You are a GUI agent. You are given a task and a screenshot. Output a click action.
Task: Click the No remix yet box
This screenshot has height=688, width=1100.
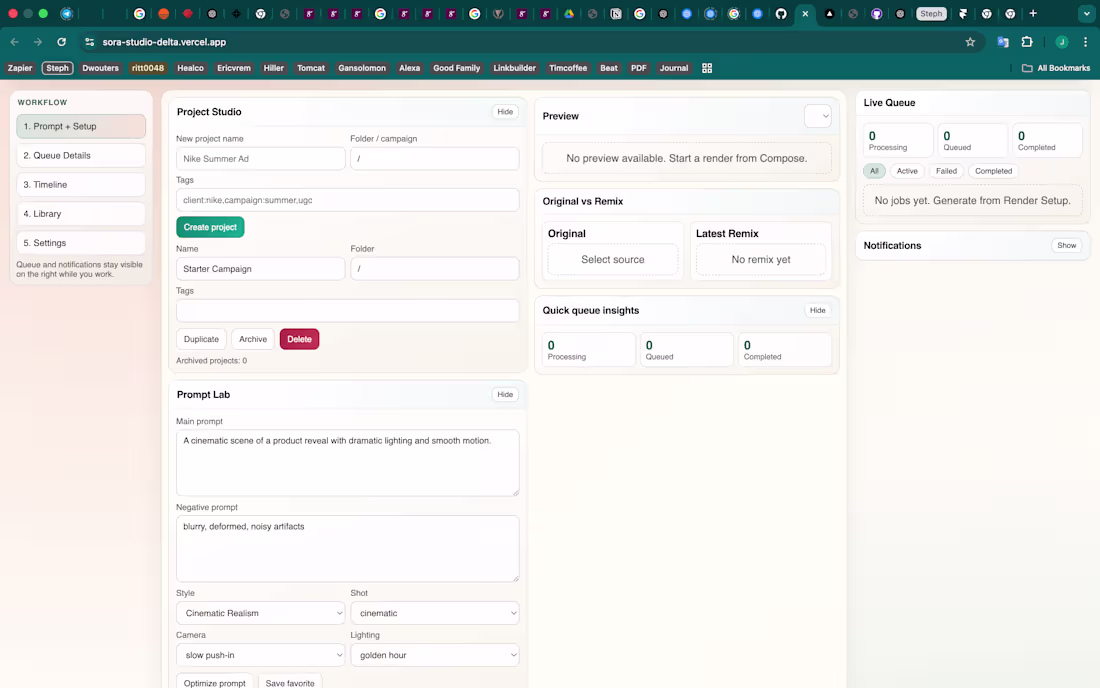pos(760,259)
